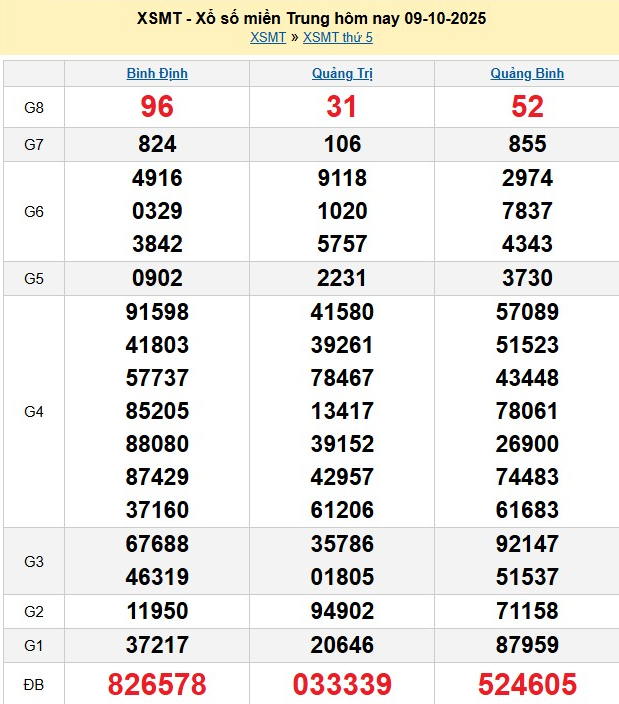Click the G1 result 20646
The image size is (619, 704).
click(342, 645)
